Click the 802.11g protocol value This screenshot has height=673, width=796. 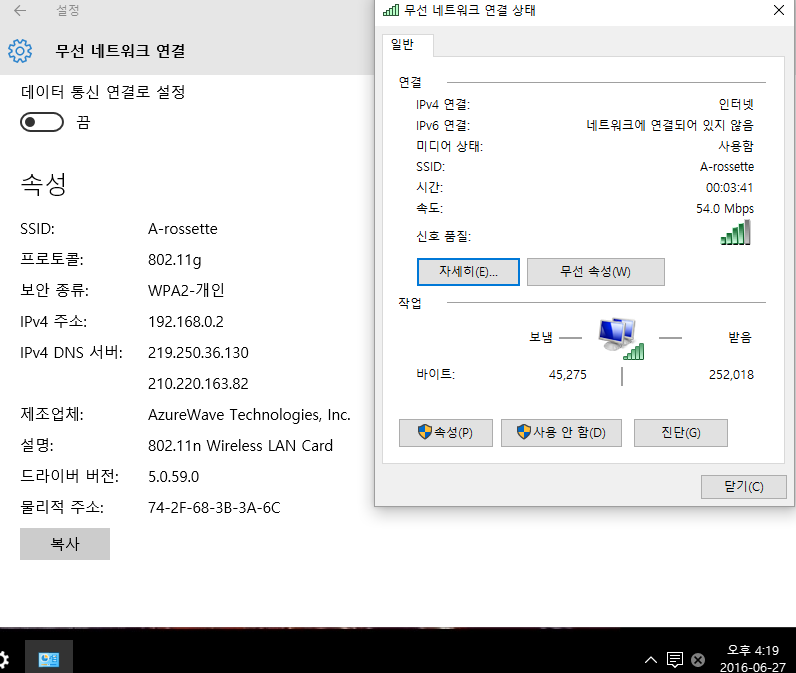click(175, 260)
